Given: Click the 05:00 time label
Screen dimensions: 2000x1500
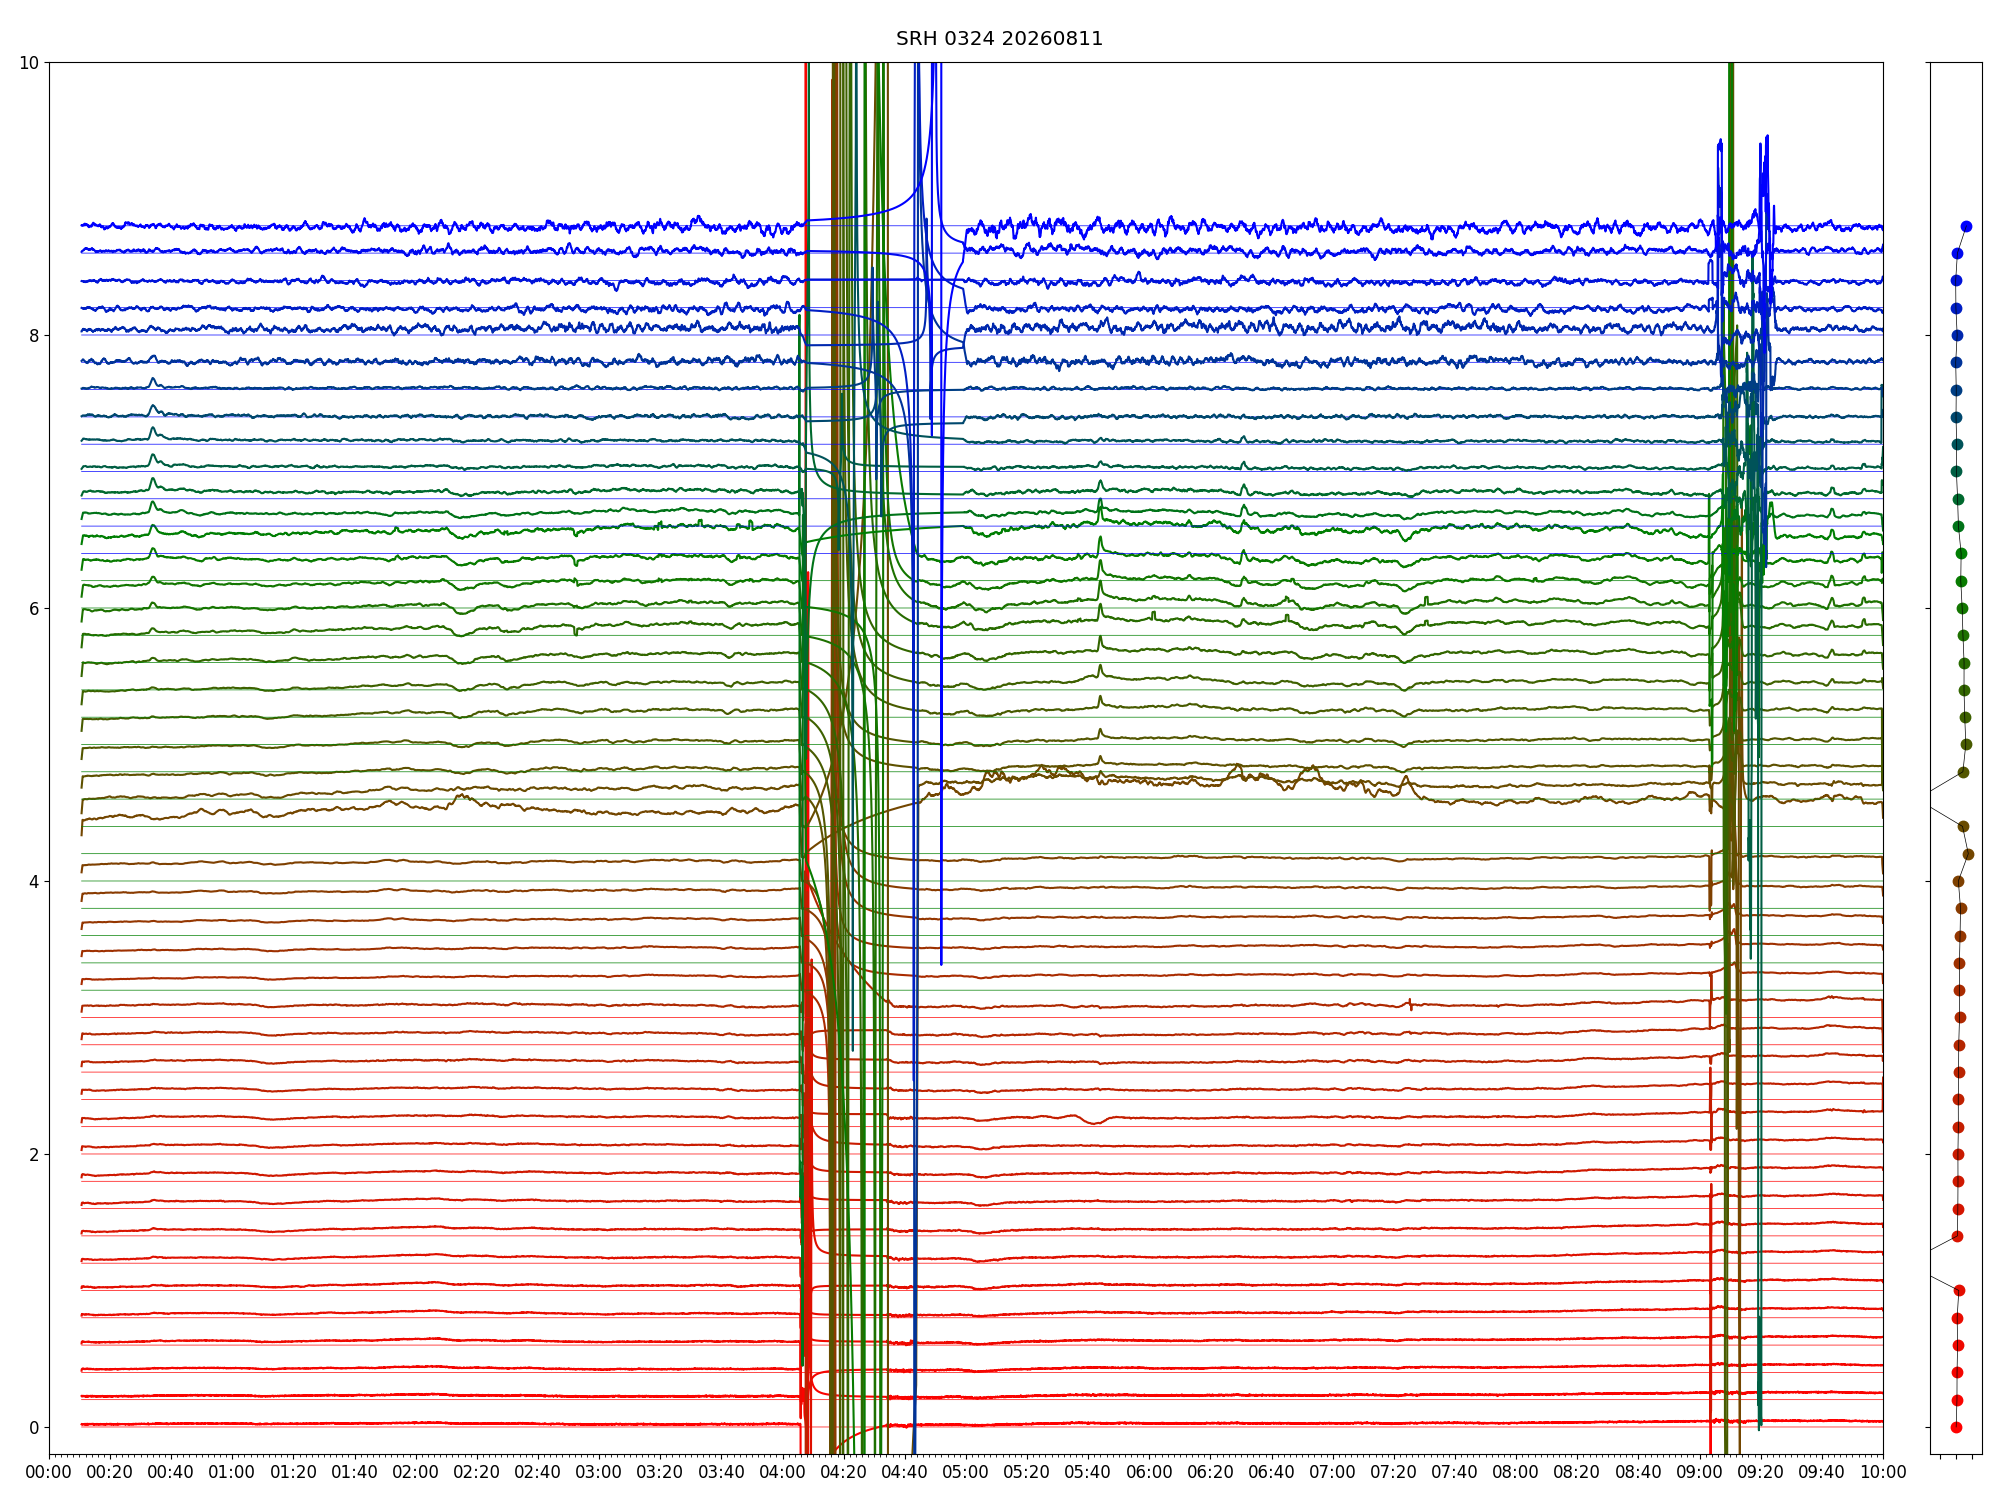Looking at the screenshot, I should click(966, 1472).
